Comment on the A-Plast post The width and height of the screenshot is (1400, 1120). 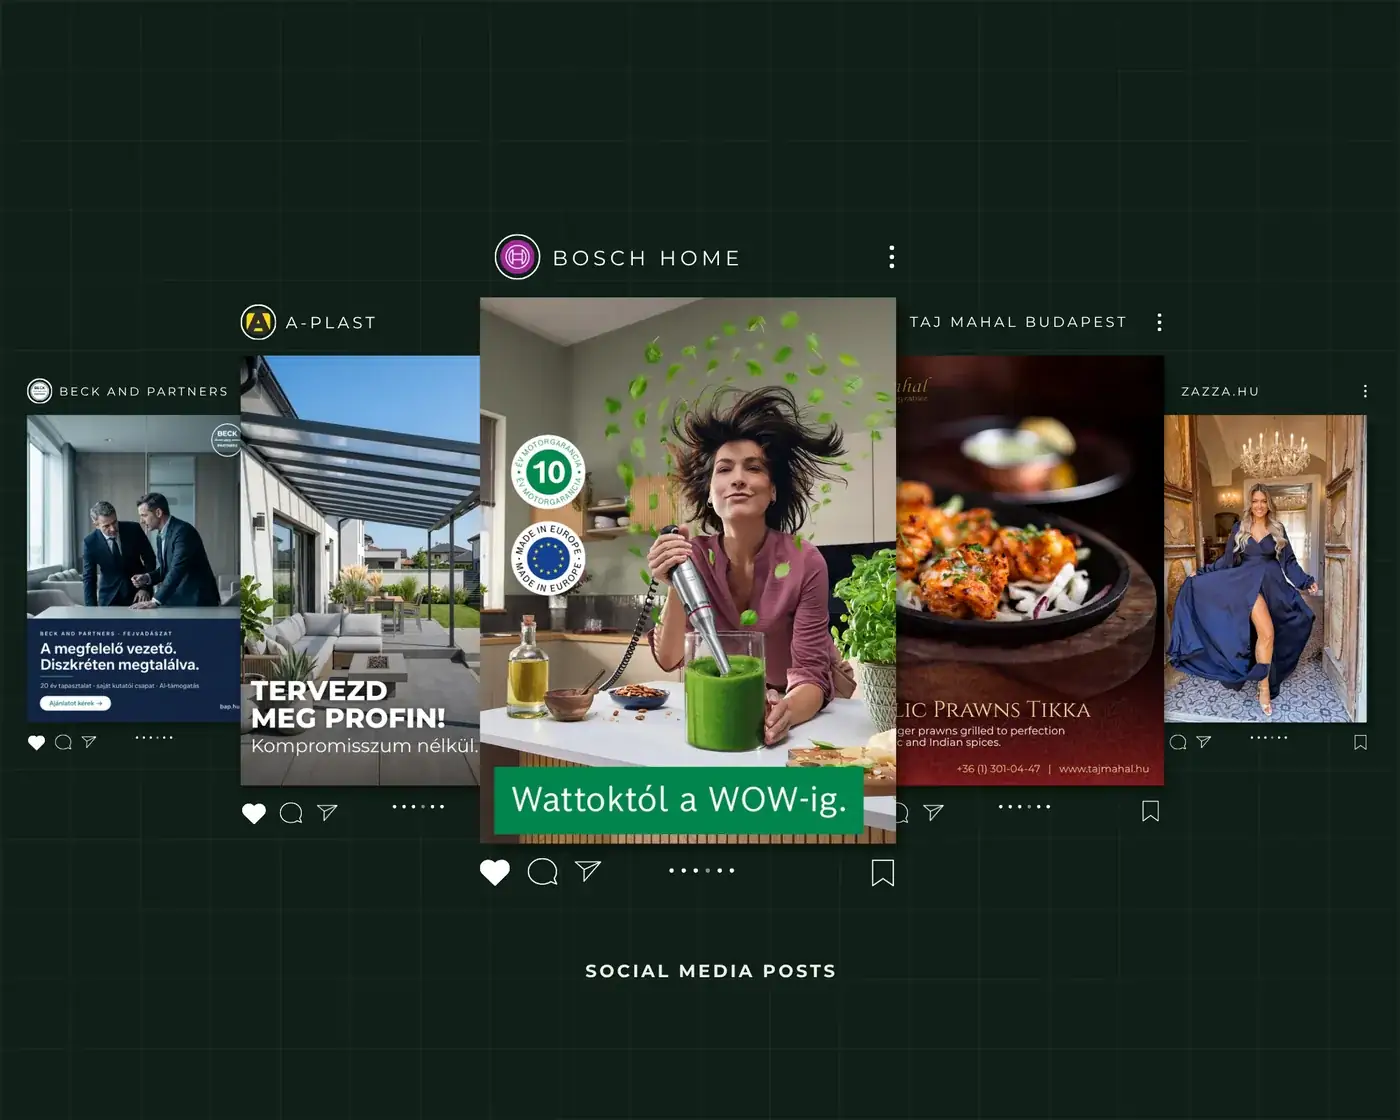pos(291,813)
